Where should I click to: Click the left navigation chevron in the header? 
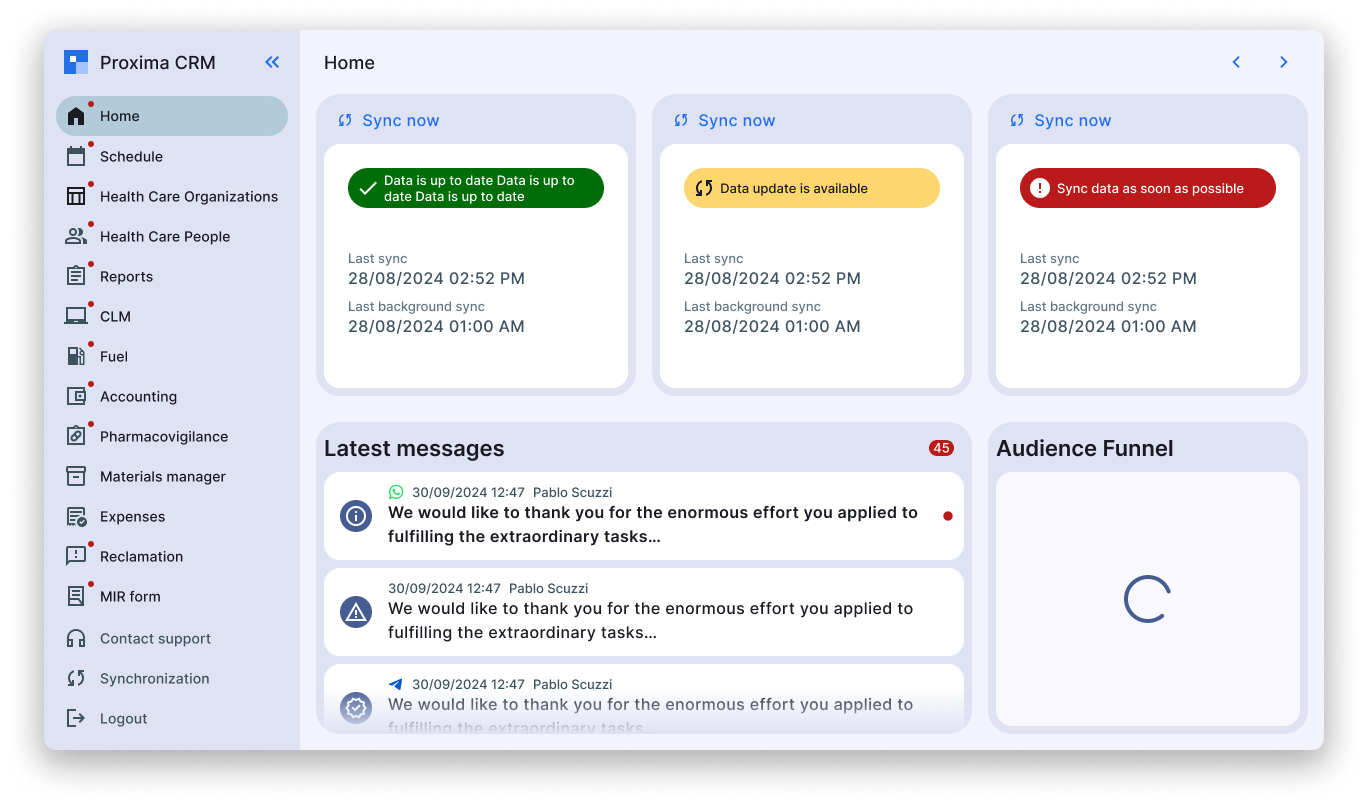click(x=1236, y=61)
